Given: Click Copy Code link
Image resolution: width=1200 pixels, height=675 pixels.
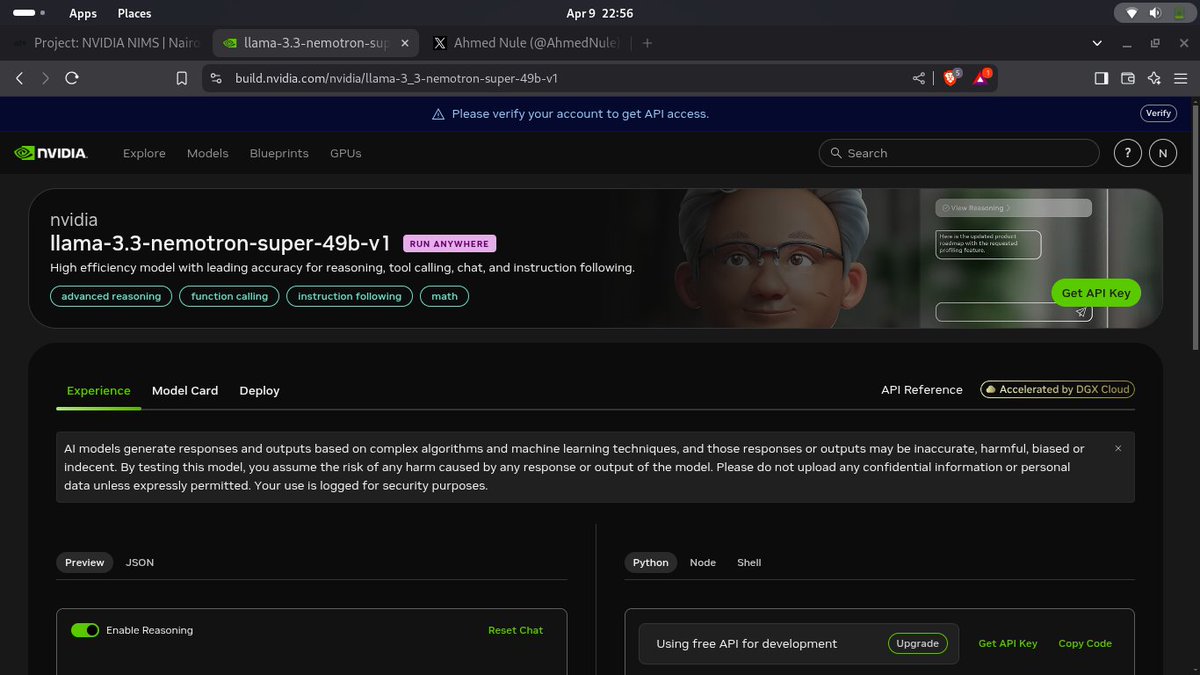Looking at the screenshot, I should 1085,643.
